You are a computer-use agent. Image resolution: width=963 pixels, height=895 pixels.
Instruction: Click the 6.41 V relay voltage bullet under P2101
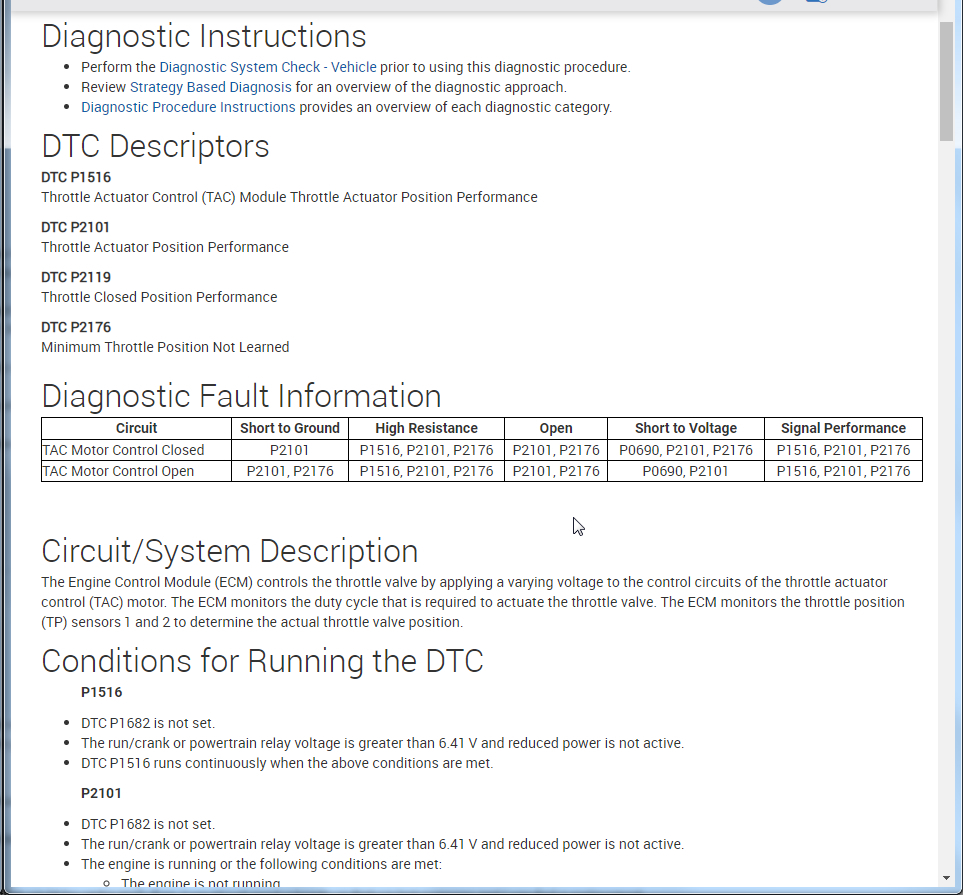383,844
